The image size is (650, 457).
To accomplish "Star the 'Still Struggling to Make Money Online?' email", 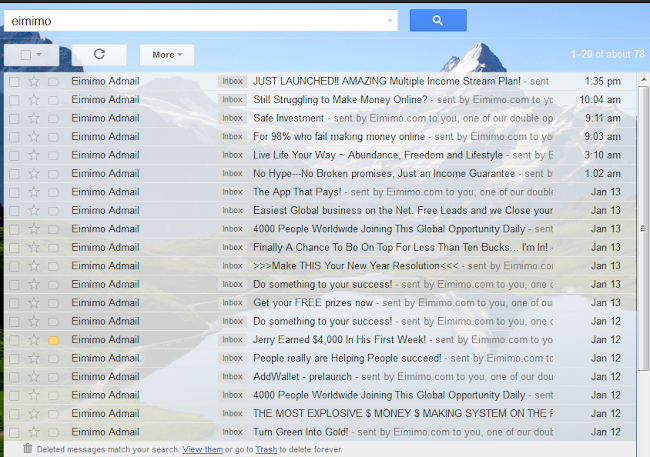I will click(x=34, y=100).
